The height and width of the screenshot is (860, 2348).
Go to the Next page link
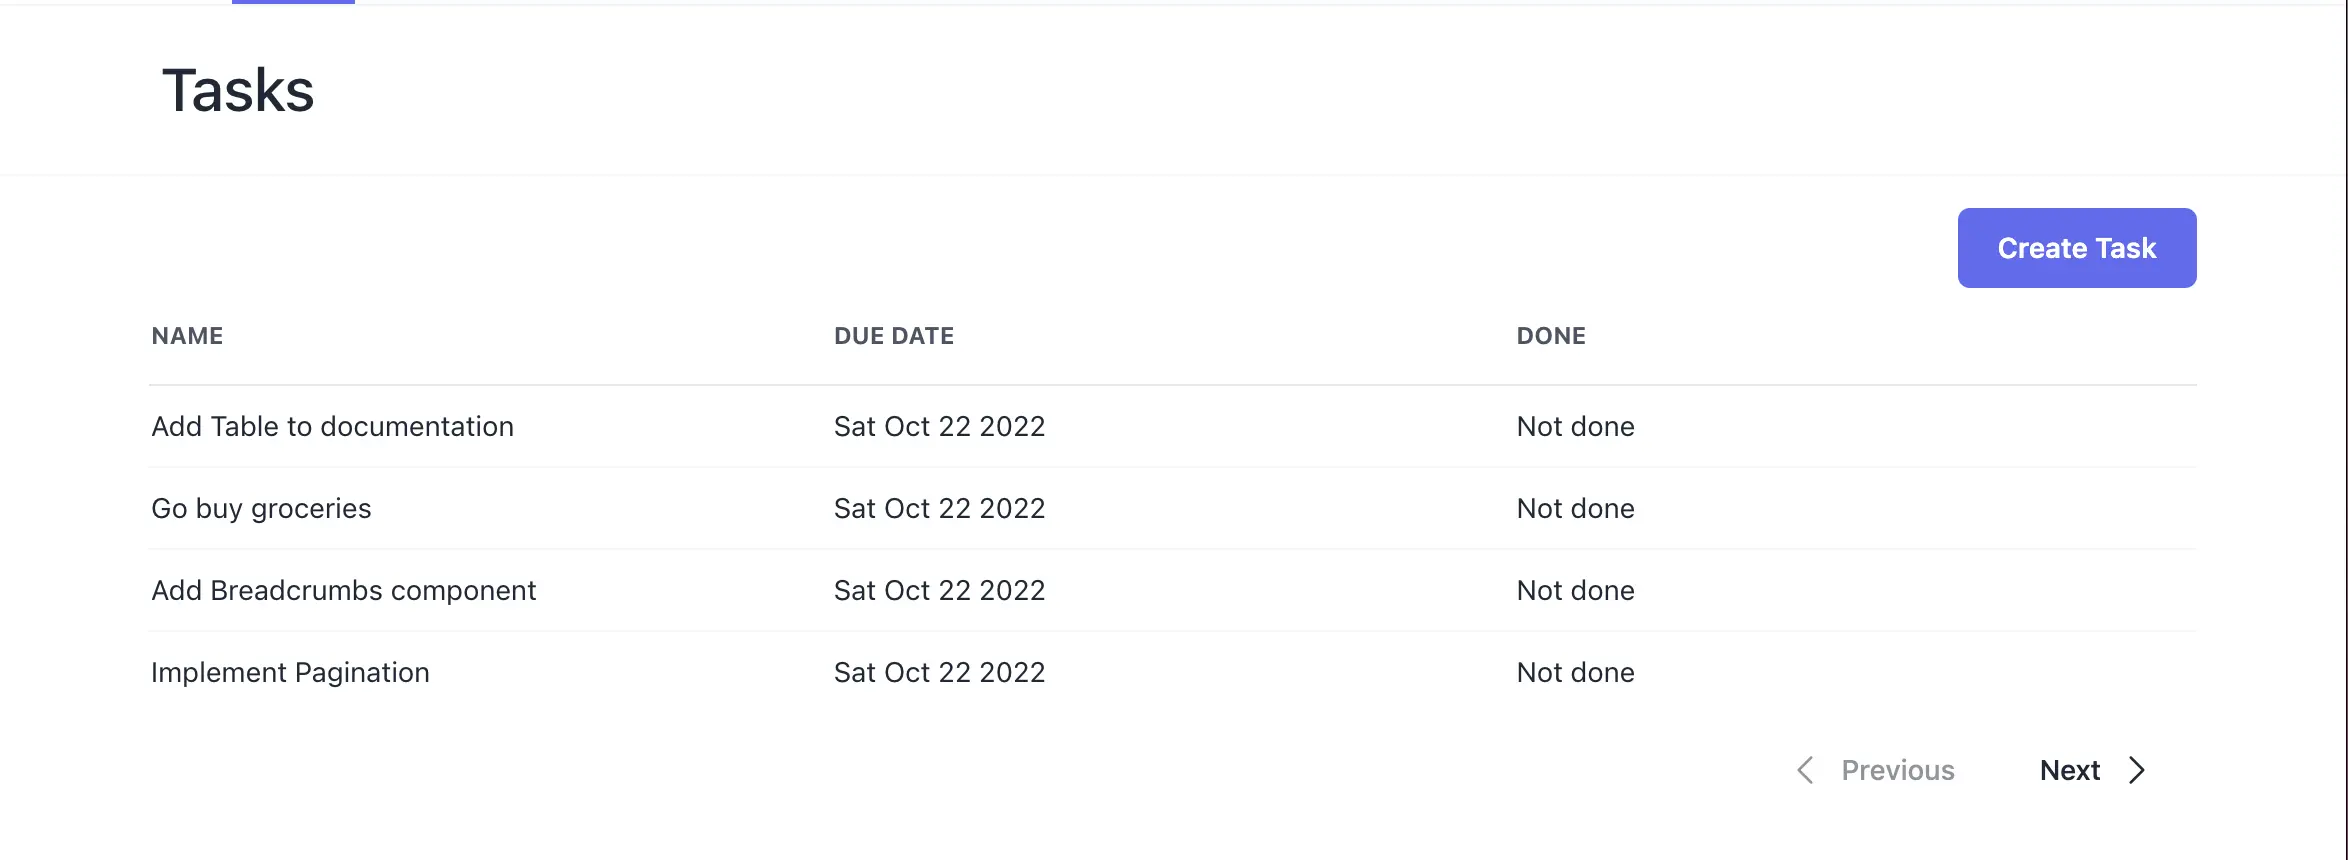(x=2070, y=770)
